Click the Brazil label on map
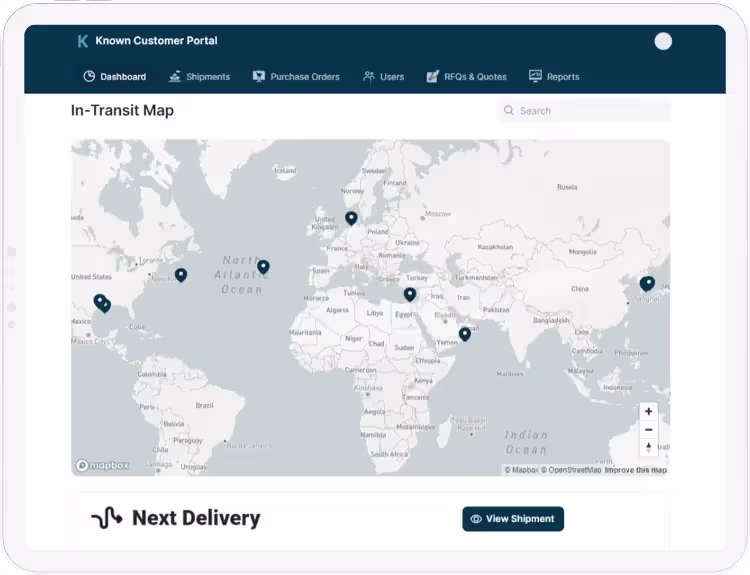750x575 pixels. [x=204, y=405]
